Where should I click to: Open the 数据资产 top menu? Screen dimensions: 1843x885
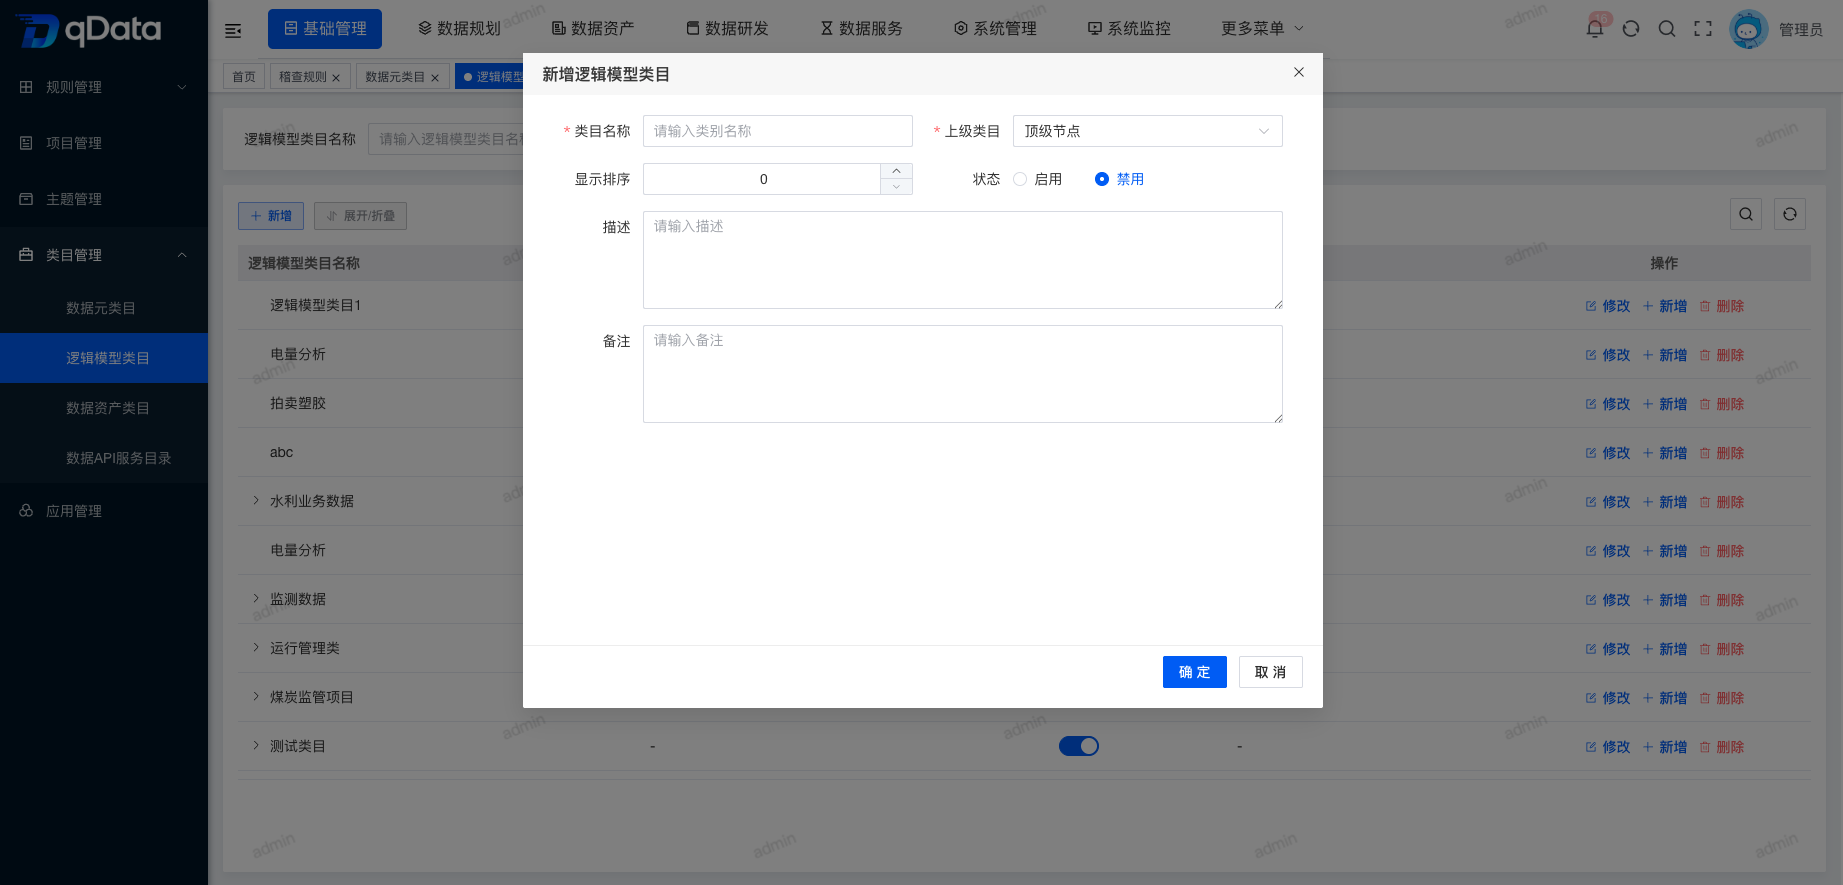[593, 29]
